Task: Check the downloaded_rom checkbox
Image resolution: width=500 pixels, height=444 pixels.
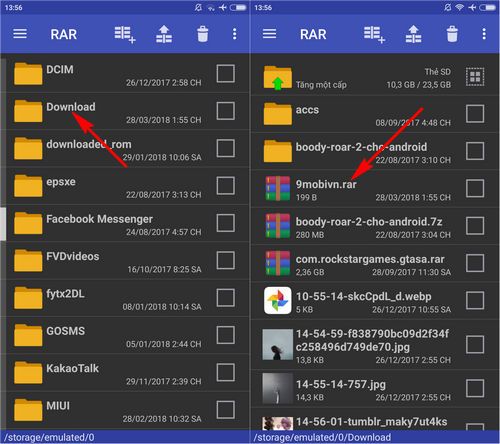Action: coord(226,148)
